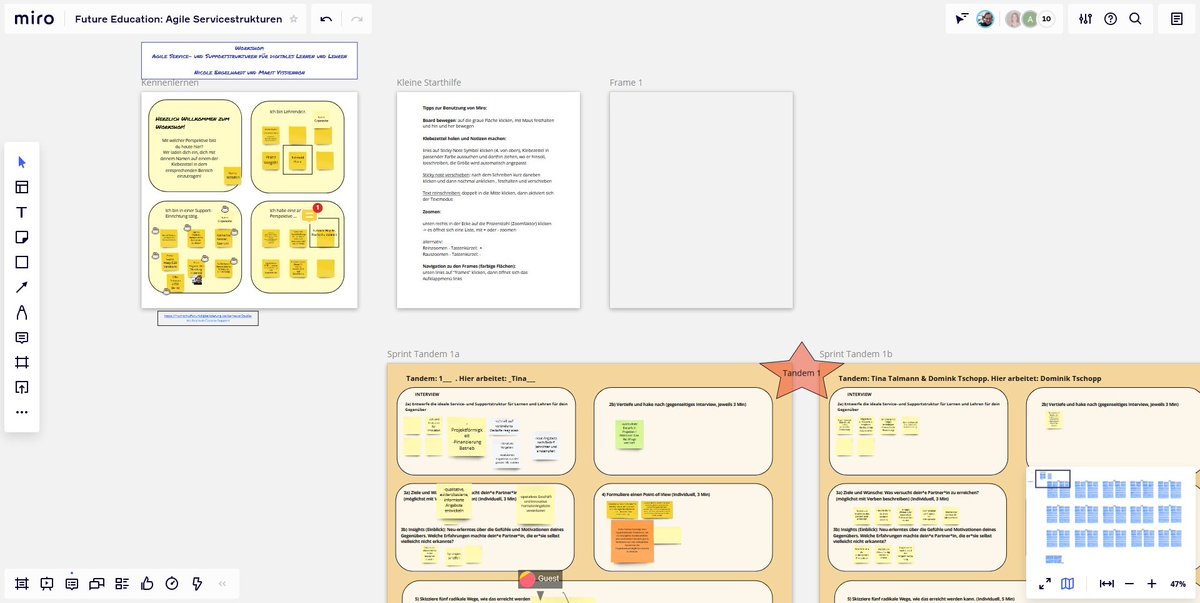Open the Help question mark menu
Image resolution: width=1200 pixels, height=603 pixels.
[x=1110, y=19]
